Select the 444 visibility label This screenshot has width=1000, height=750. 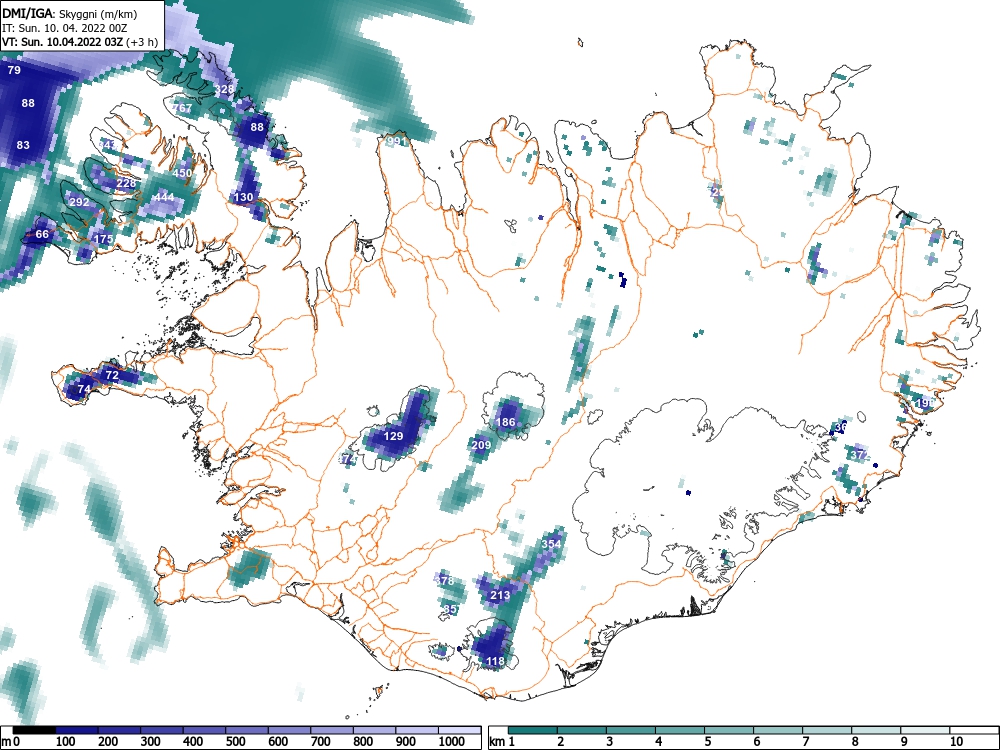tap(164, 197)
